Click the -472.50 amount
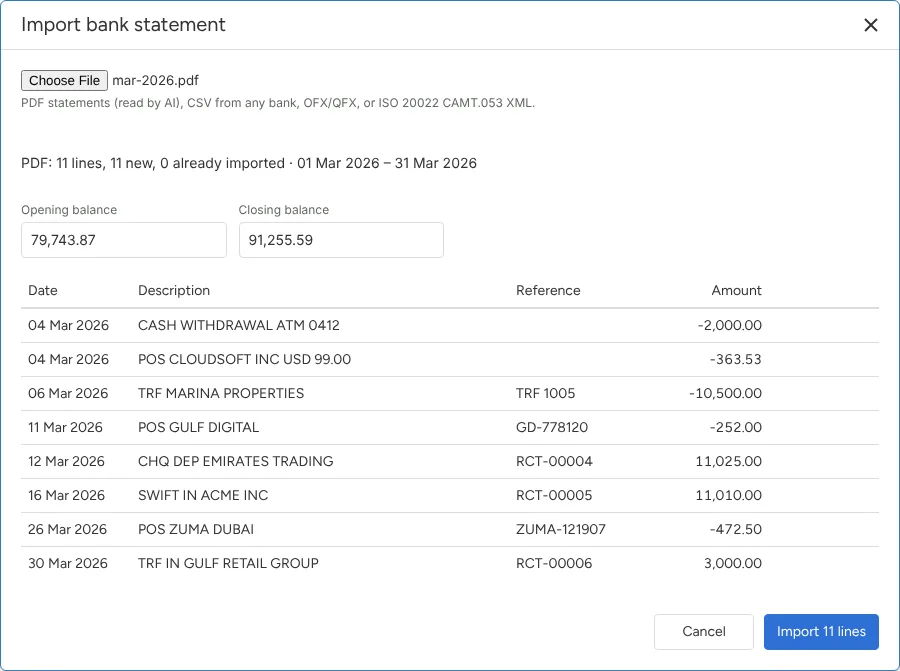The width and height of the screenshot is (900, 671). click(x=735, y=529)
